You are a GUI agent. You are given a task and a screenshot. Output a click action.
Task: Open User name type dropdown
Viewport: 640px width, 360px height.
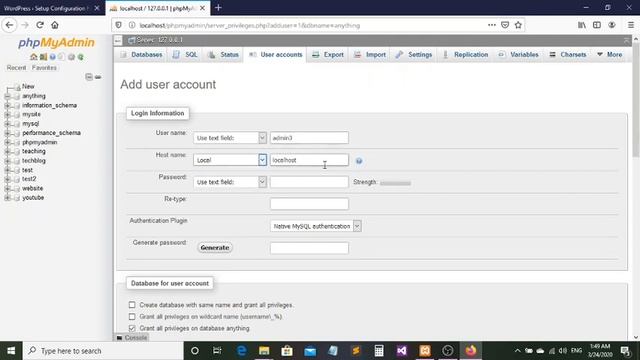230,138
